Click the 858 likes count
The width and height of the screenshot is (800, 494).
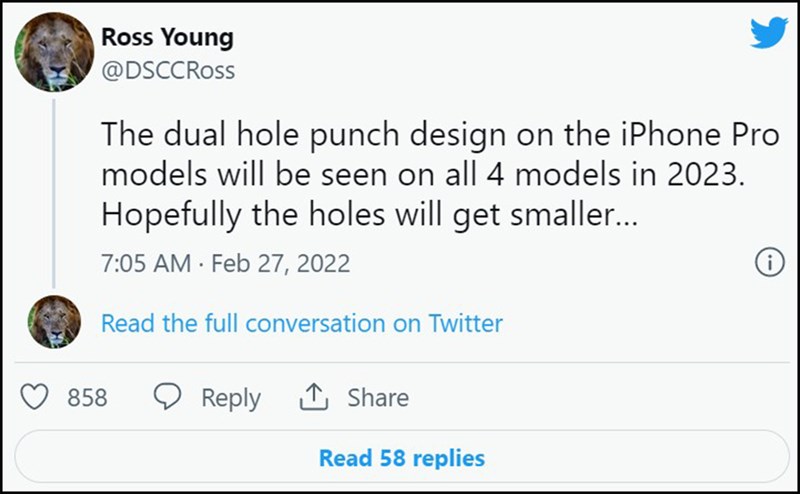(87, 398)
